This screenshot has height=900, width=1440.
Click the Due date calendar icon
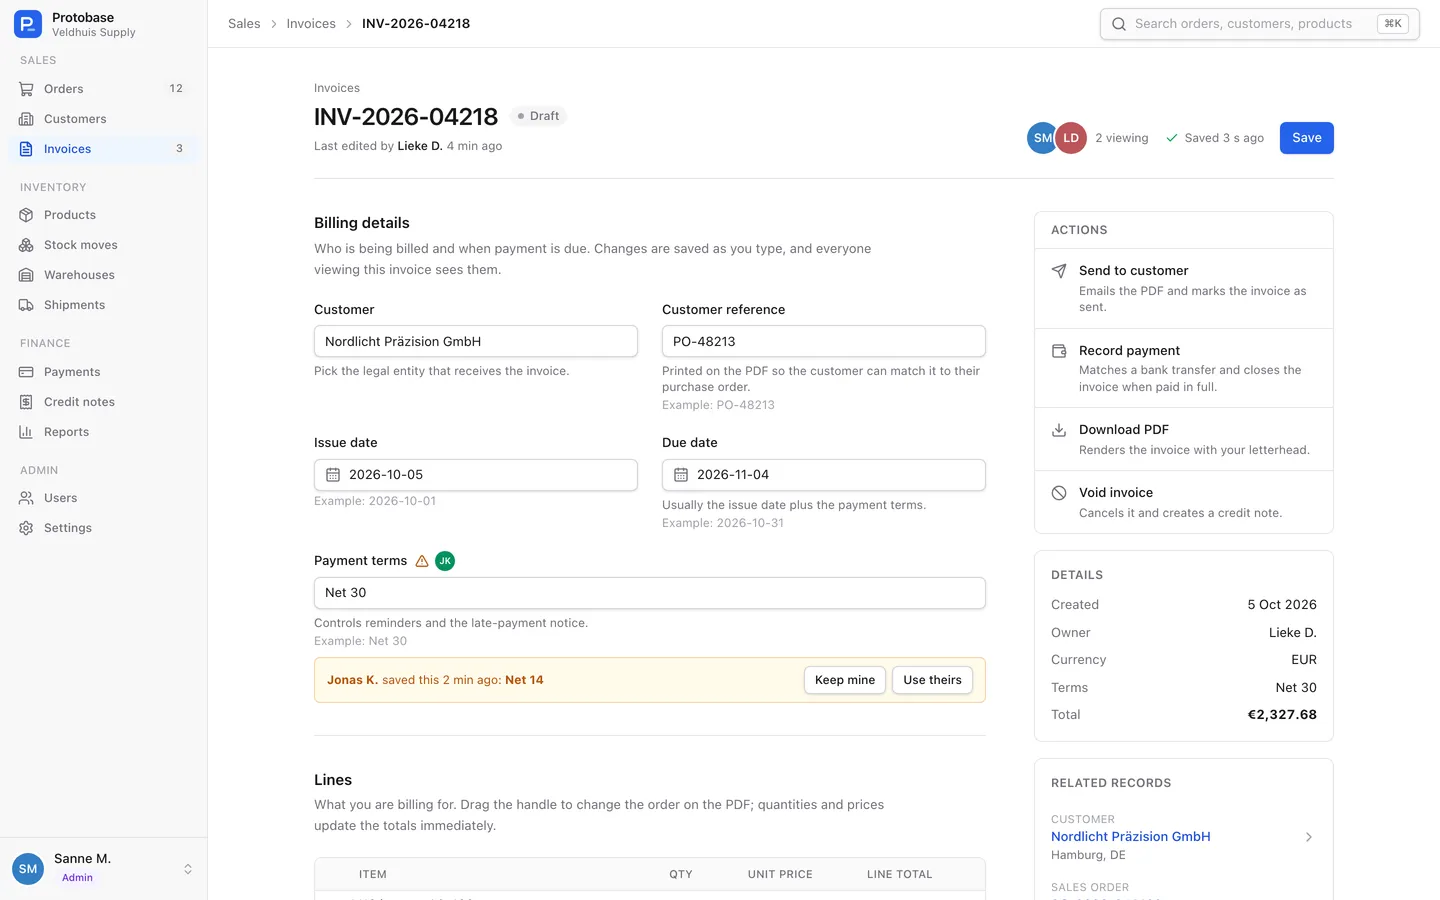pyautogui.click(x=681, y=475)
